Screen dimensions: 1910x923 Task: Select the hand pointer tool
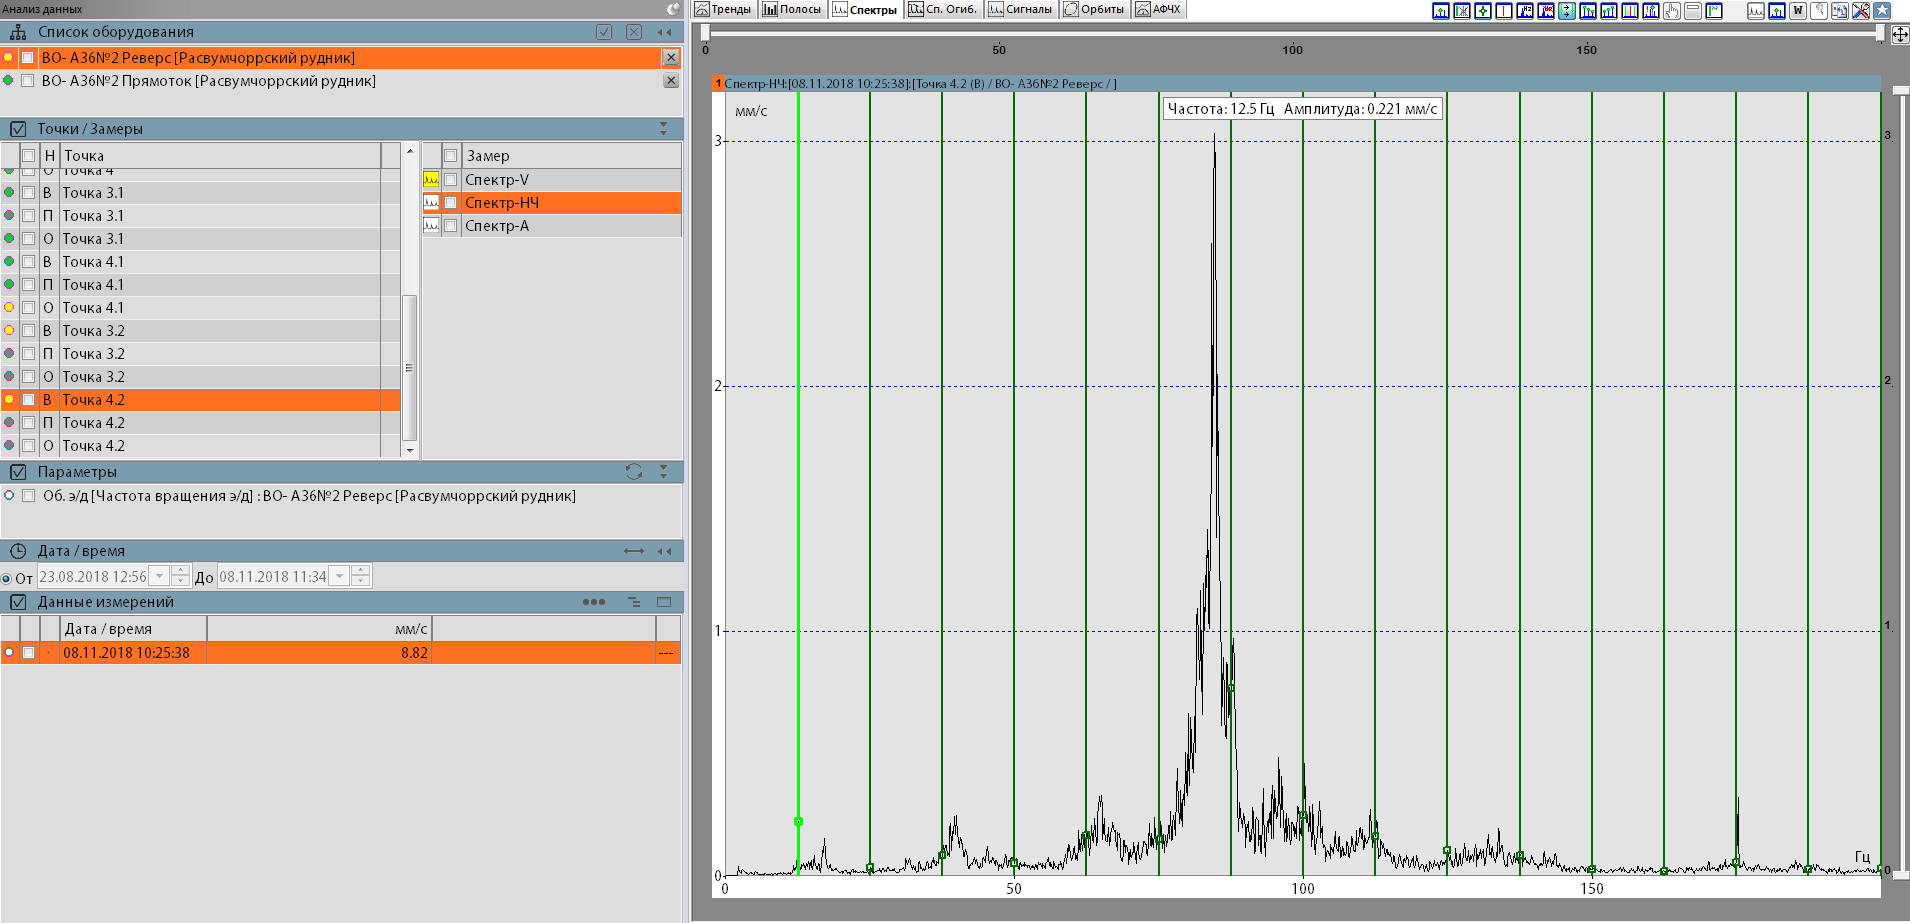pos(1672,11)
